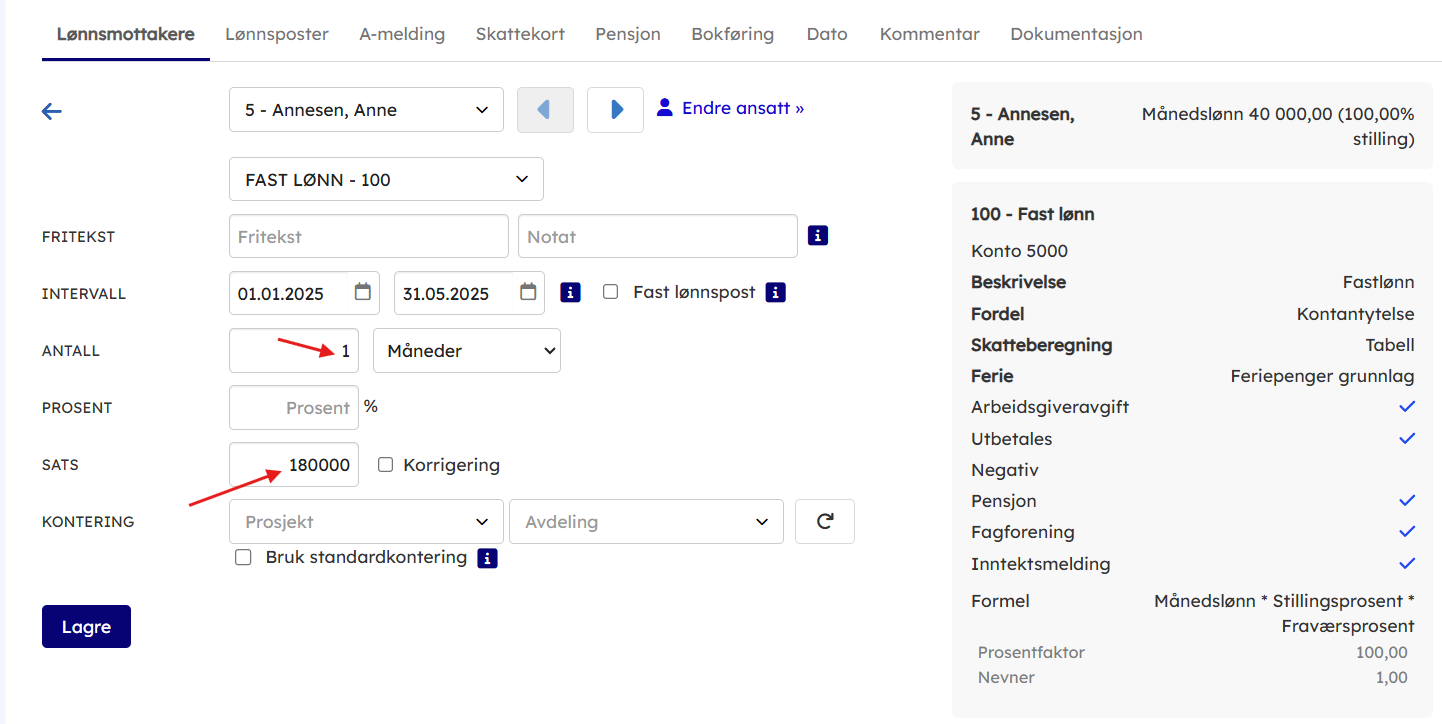Open the Skattekort tab
This screenshot has height=724, width=1442.
(x=520, y=34)
